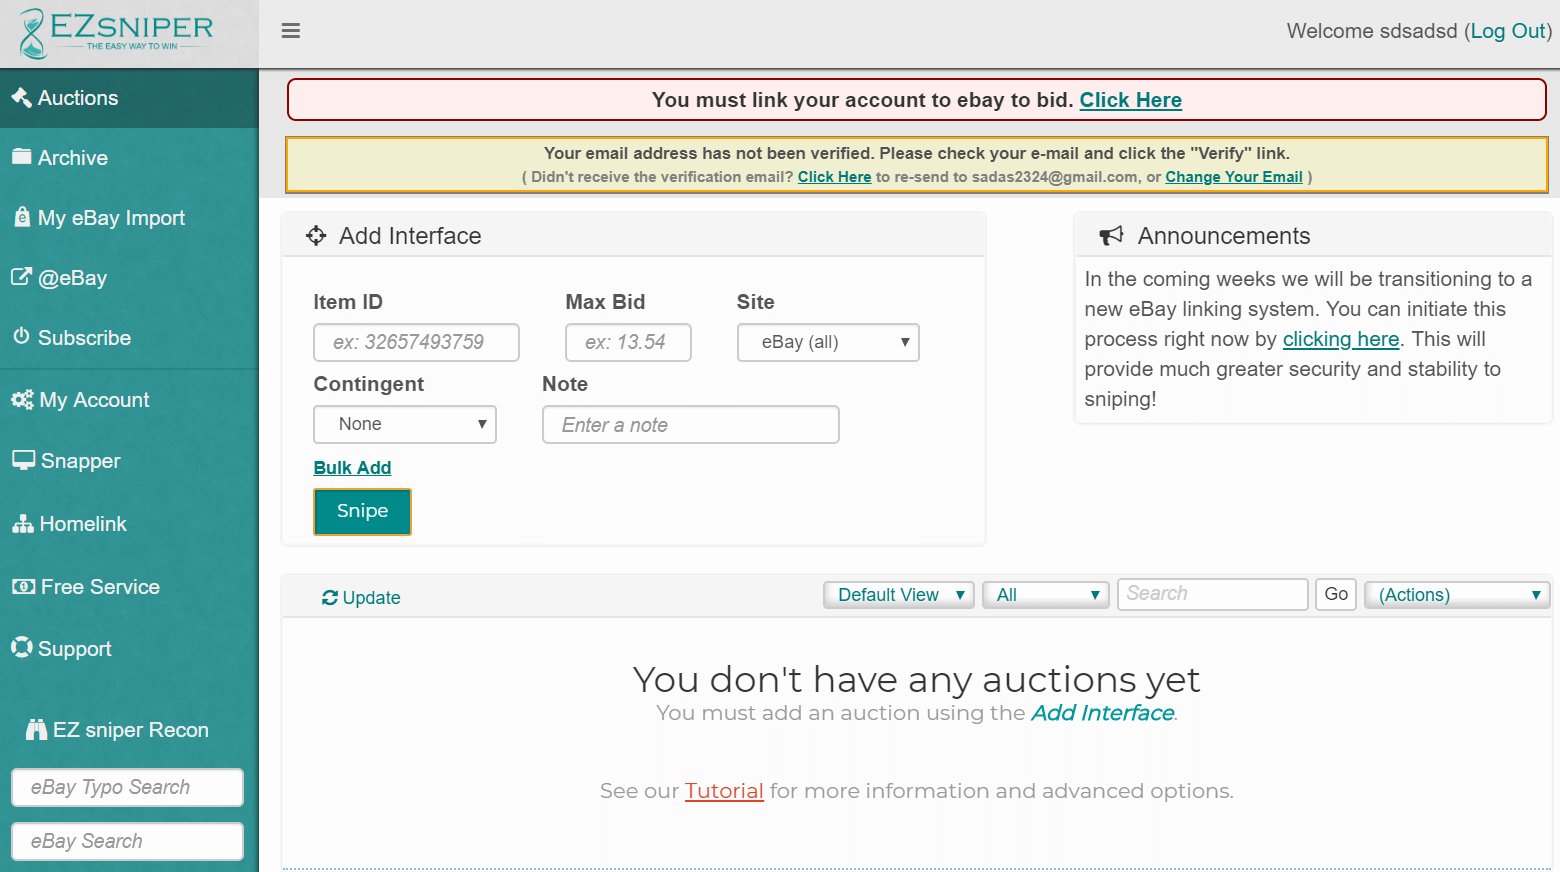Click the clicking here announcement link
This screenshot has width=1560, height=872.
[x=1341, y=339]
